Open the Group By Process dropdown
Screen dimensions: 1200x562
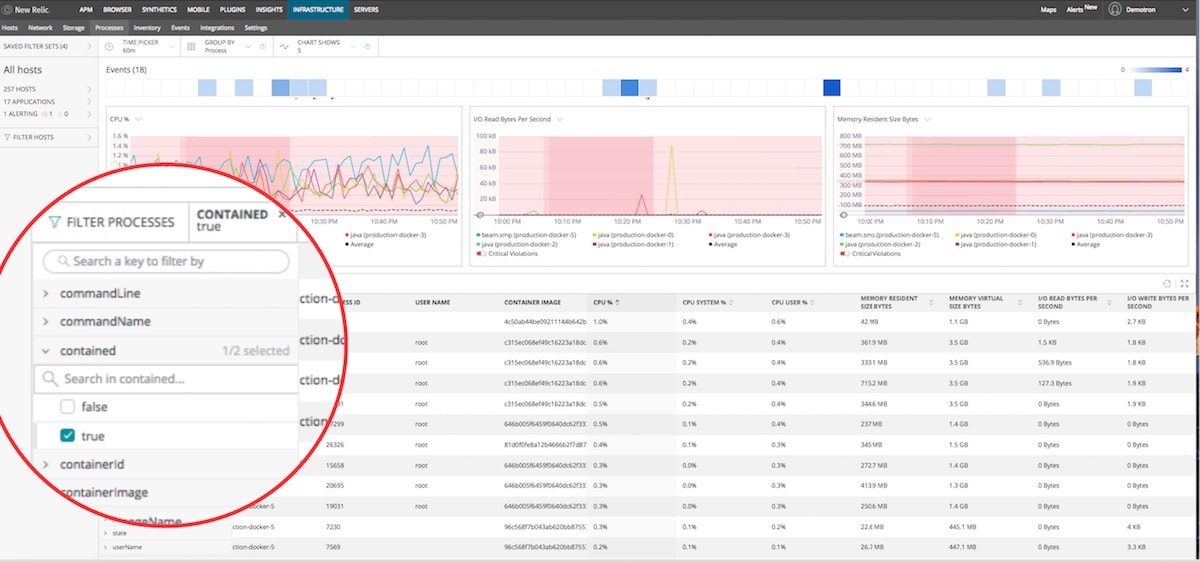click(248, 46)
